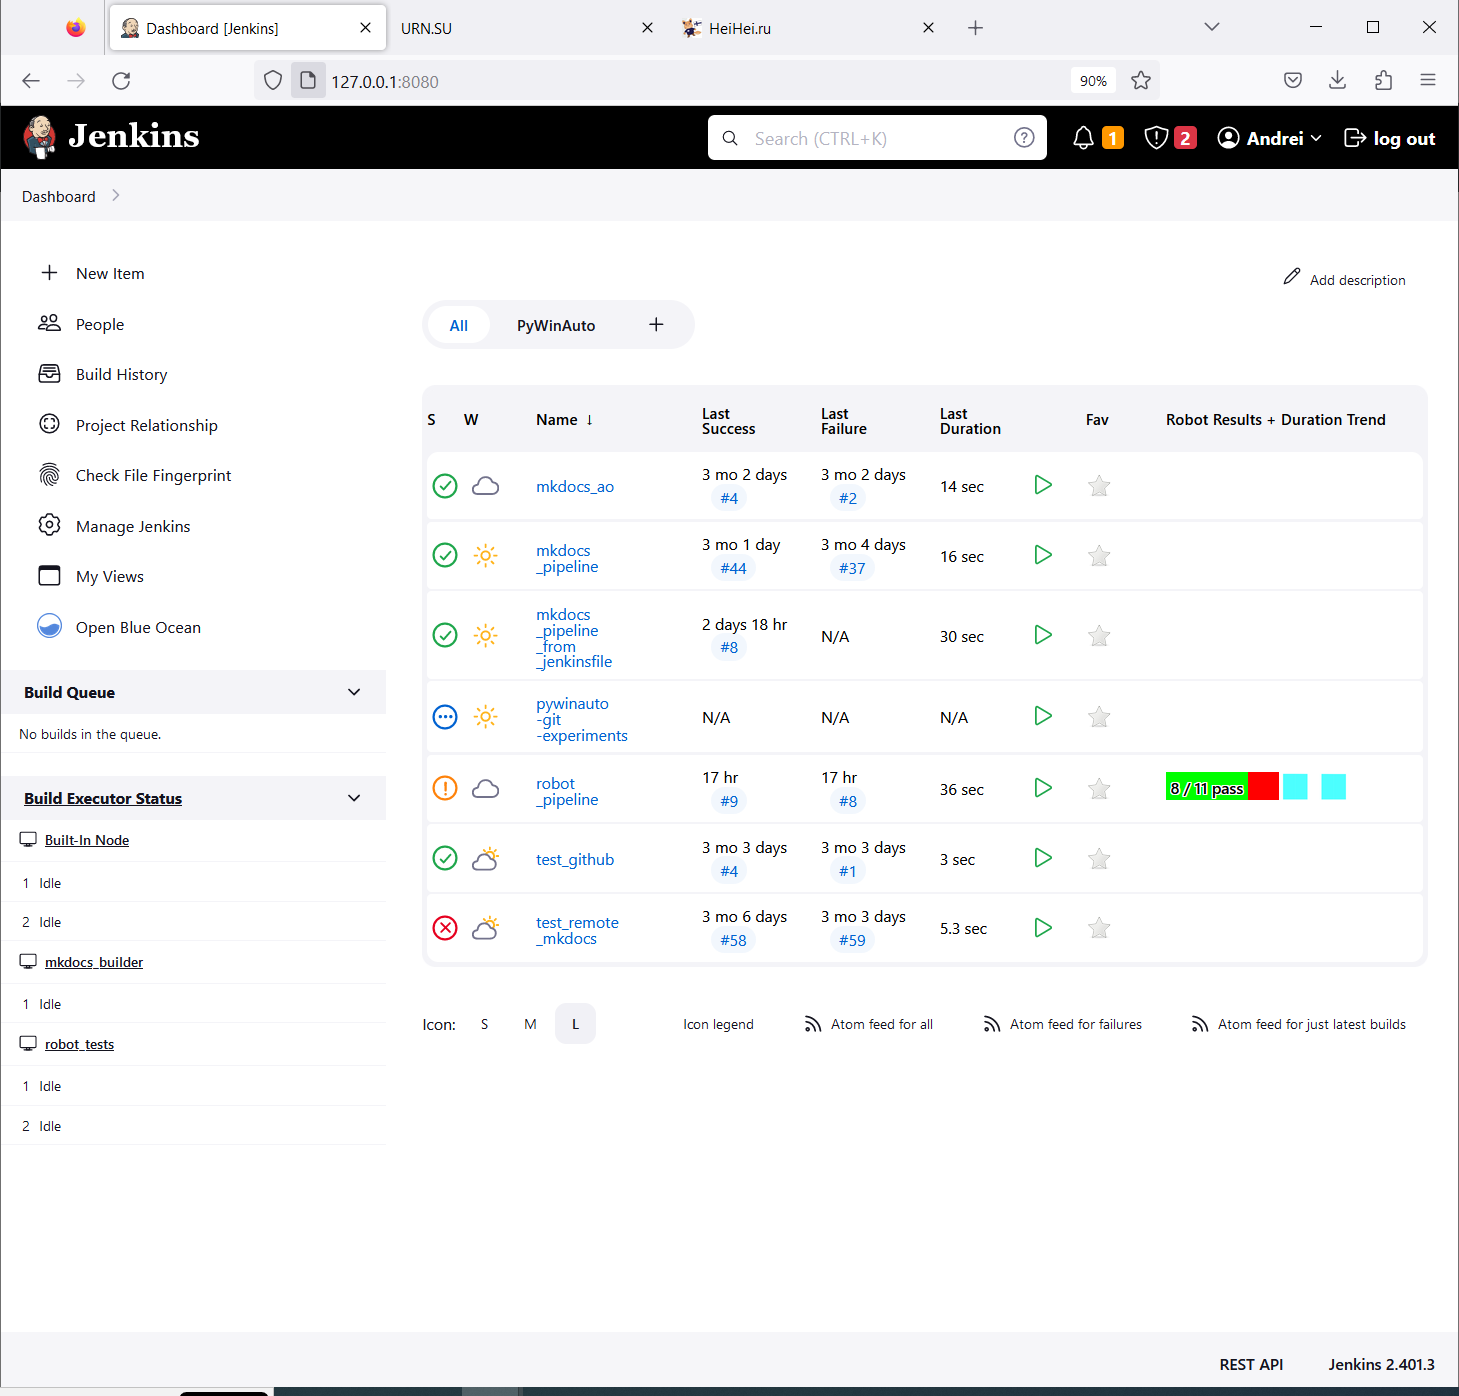Open the notifications bell icon
This screenshot has width=1459, height=1396.
1083,138
